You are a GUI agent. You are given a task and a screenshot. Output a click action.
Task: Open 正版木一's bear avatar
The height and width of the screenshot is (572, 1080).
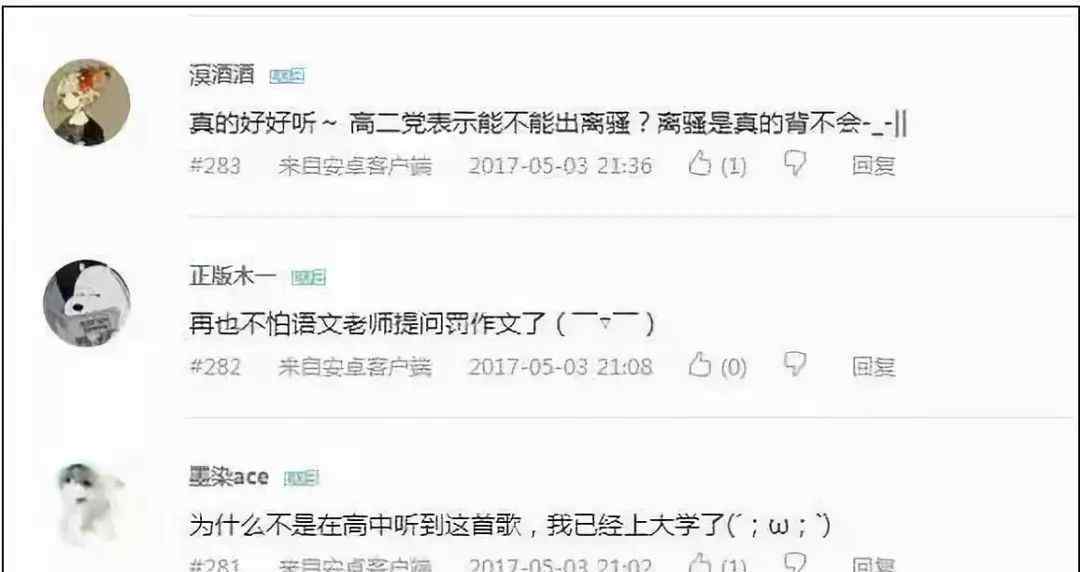87,303
